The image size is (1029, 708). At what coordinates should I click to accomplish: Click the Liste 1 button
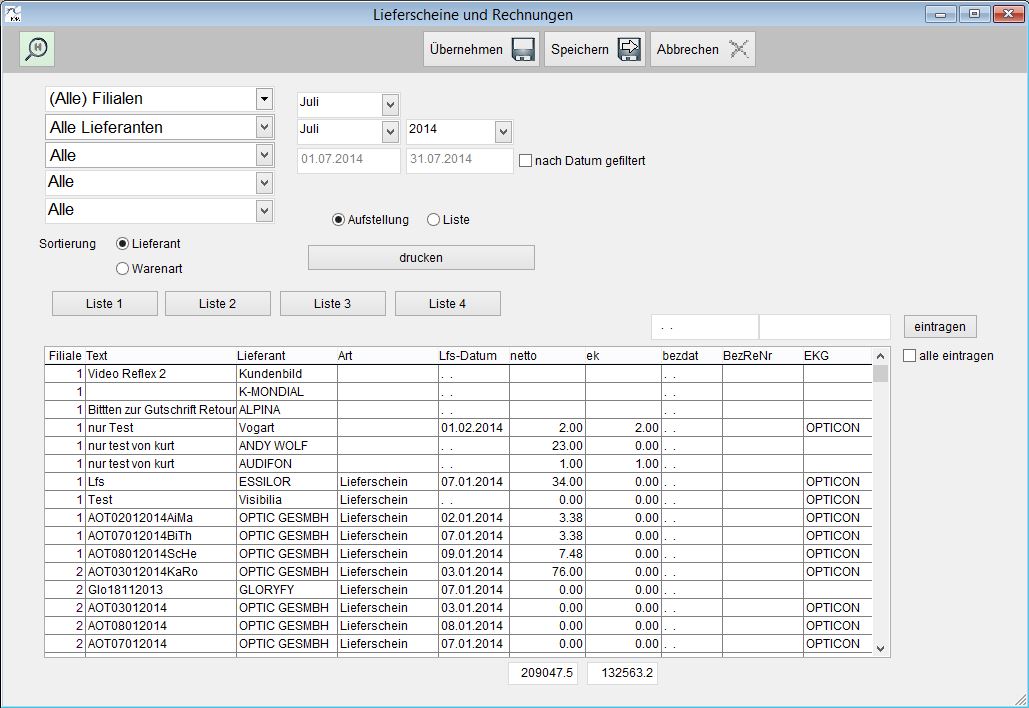(105, 304)
